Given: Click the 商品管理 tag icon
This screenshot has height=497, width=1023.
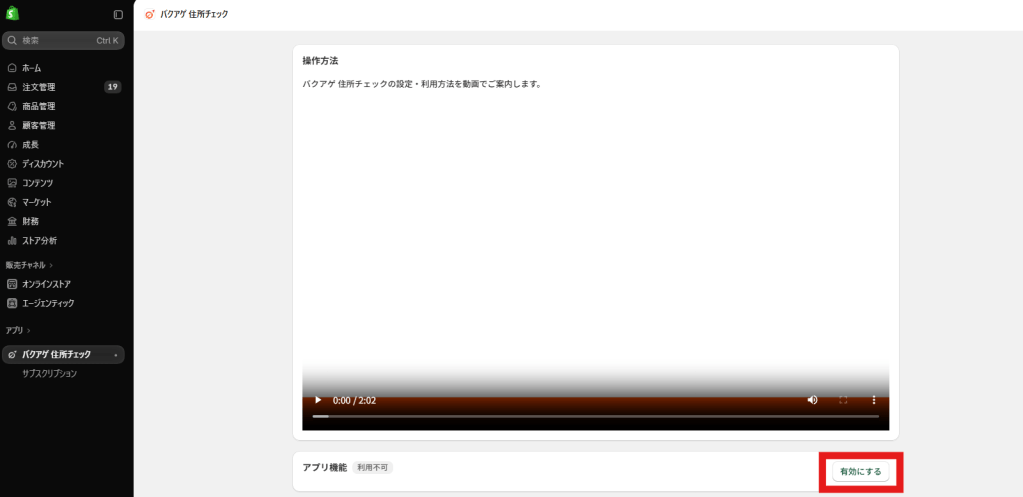Looking at the screenshot, I should click(x=12, y=106).
